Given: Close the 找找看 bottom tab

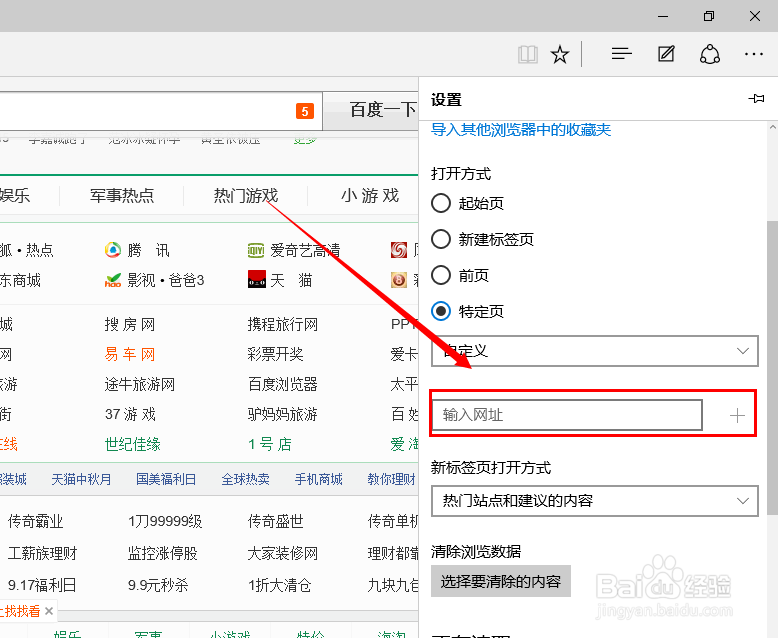Looking at the screenshot, I should (x=49, y=611).
